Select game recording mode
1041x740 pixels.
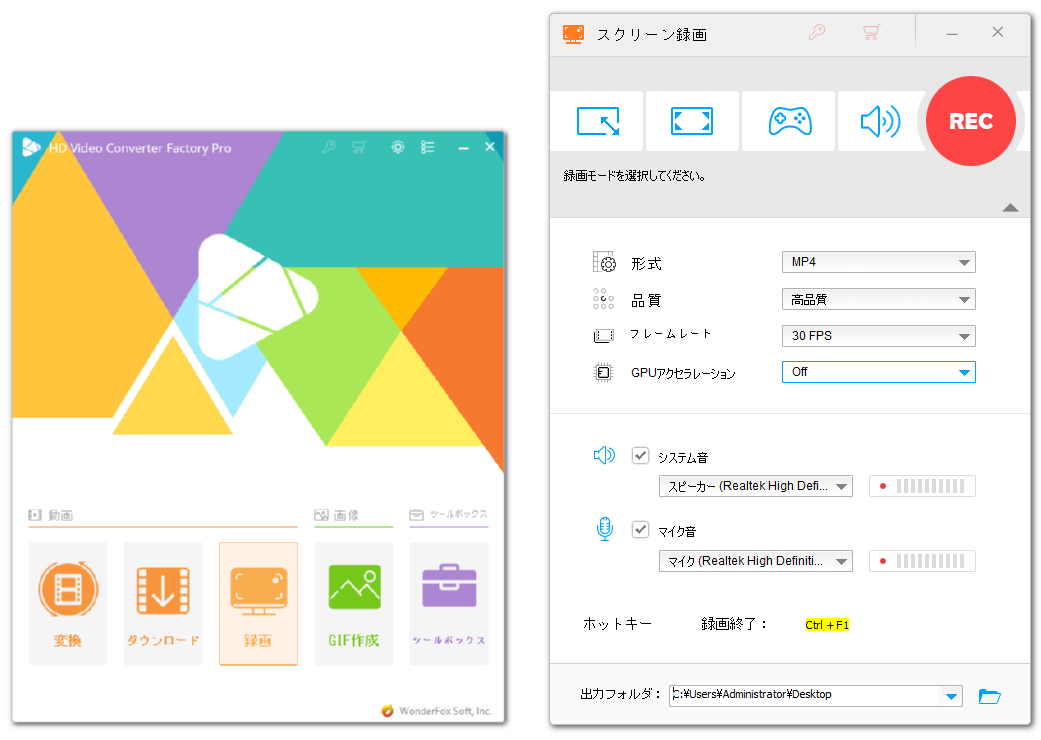point(789,121)
